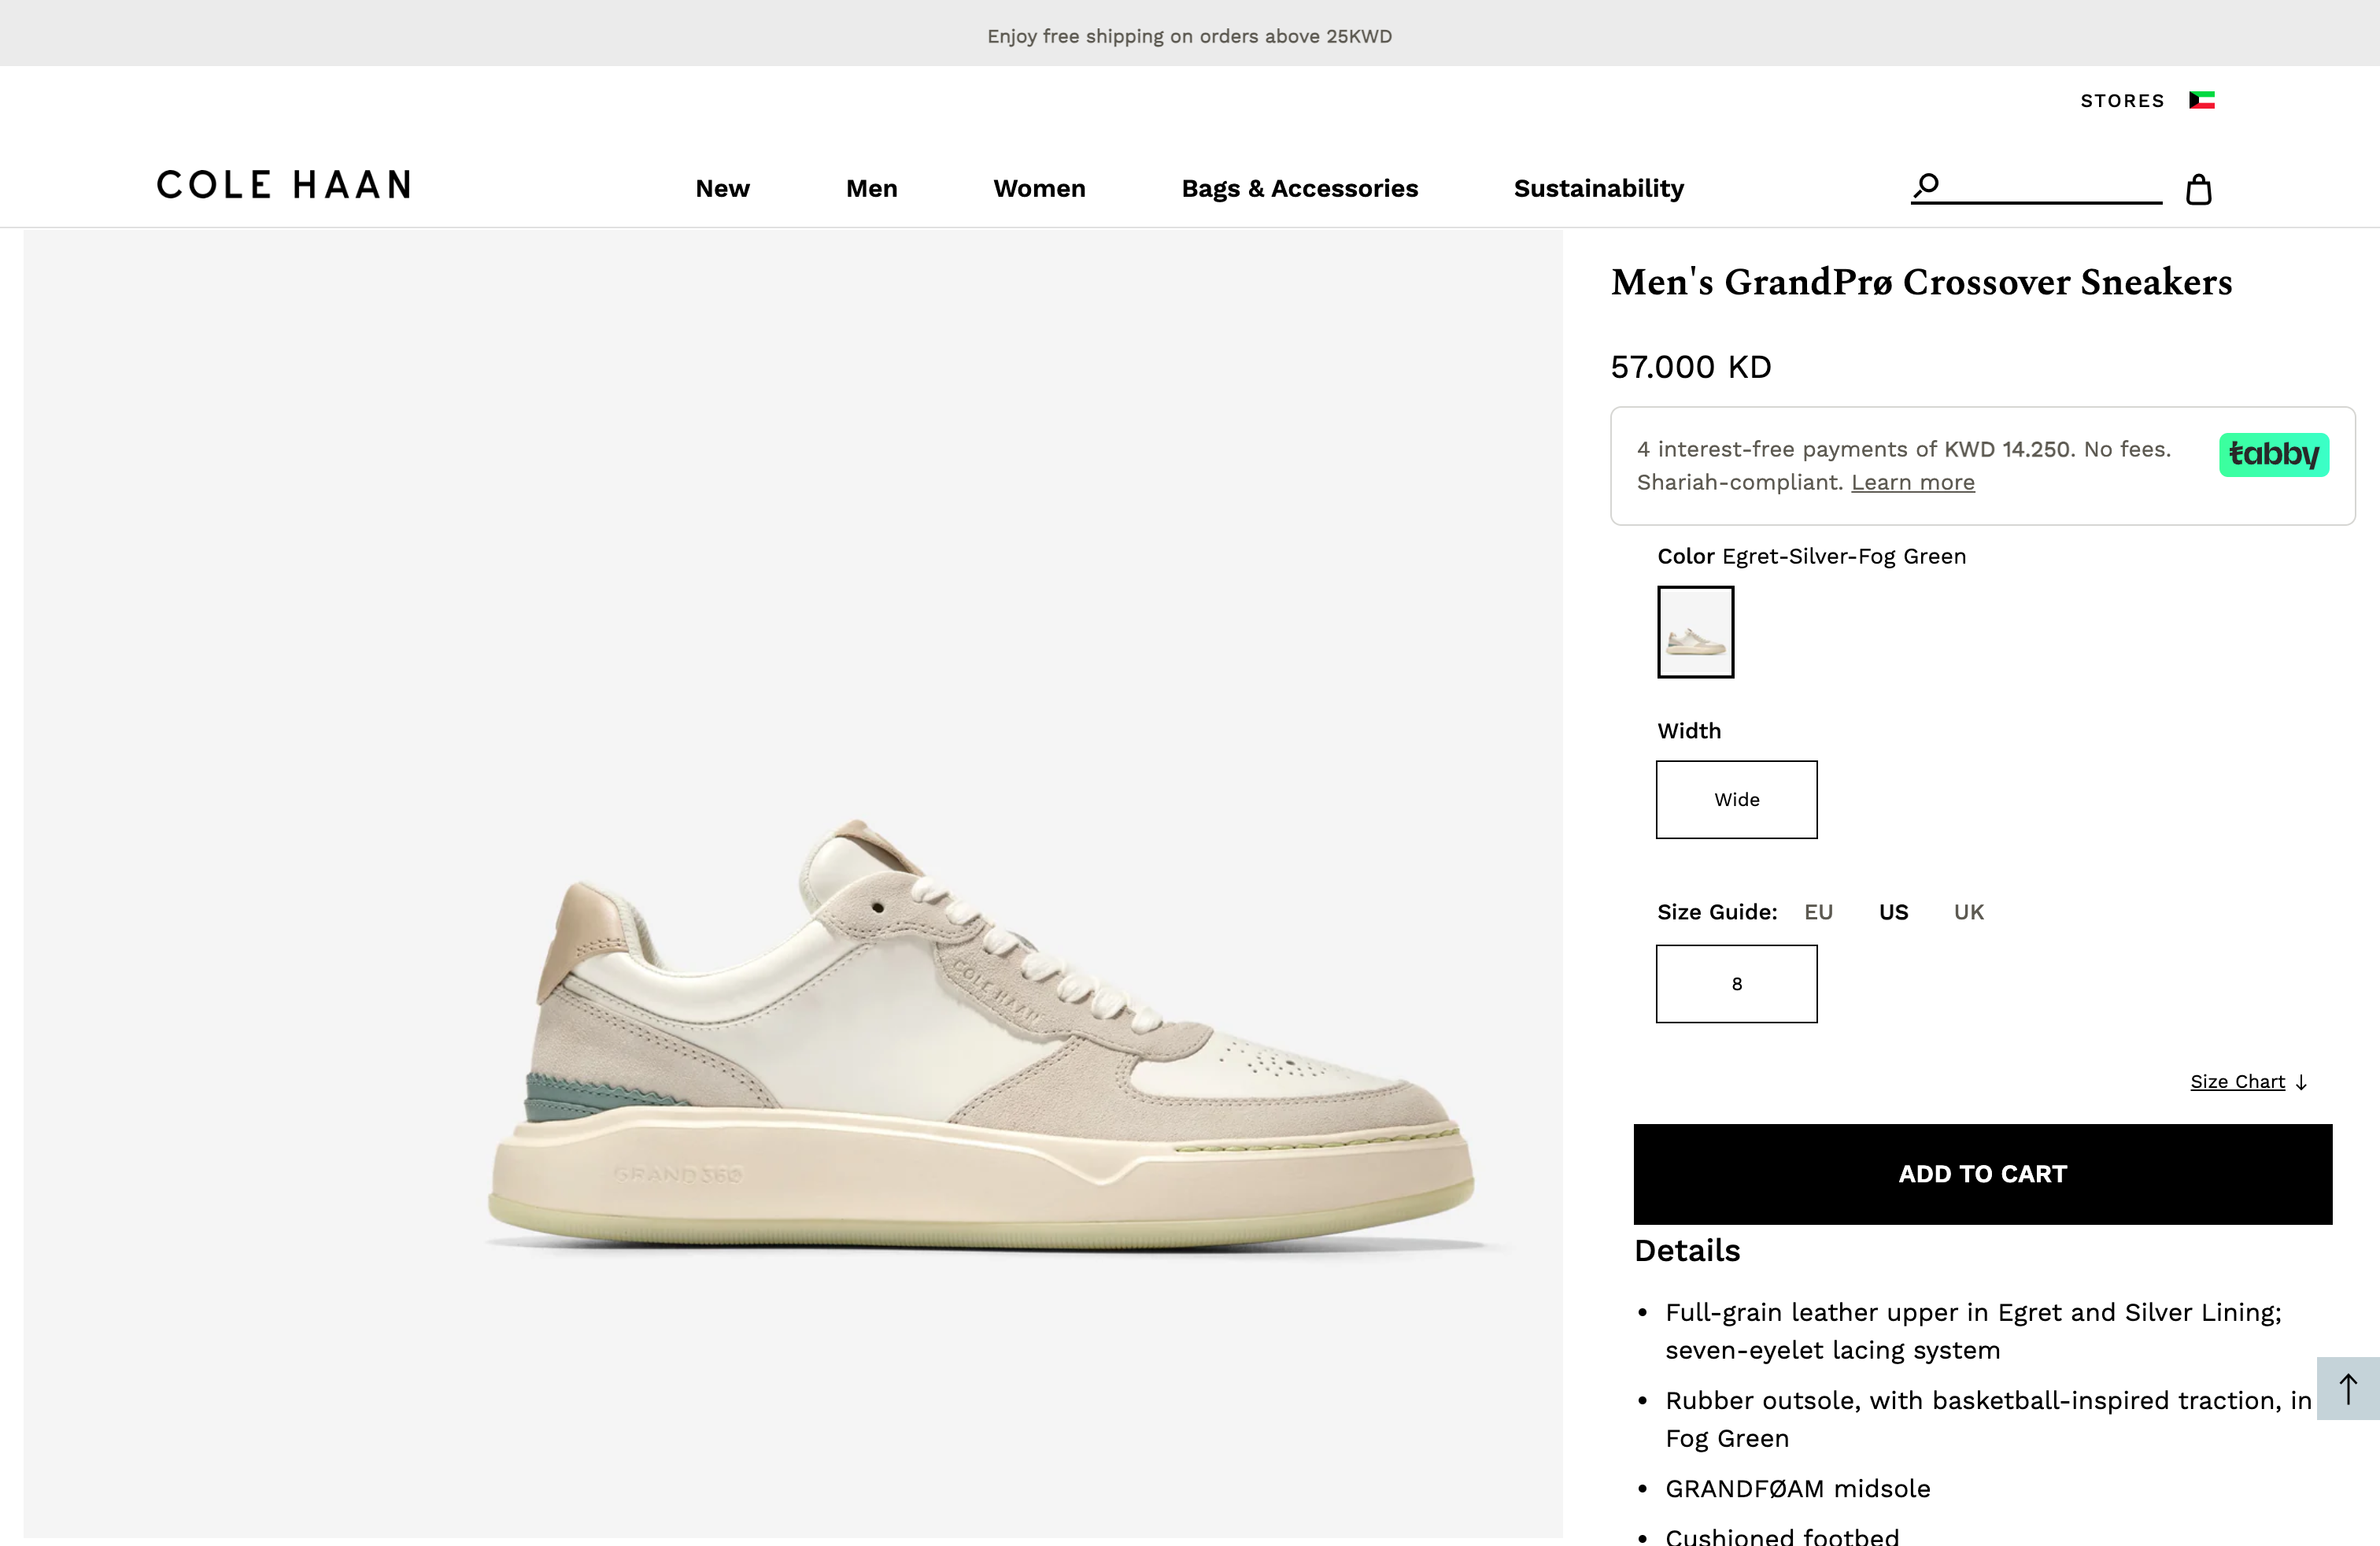The image size is (2380, 1546).
Task: Open the STORES link
Action: [2122, 100]
